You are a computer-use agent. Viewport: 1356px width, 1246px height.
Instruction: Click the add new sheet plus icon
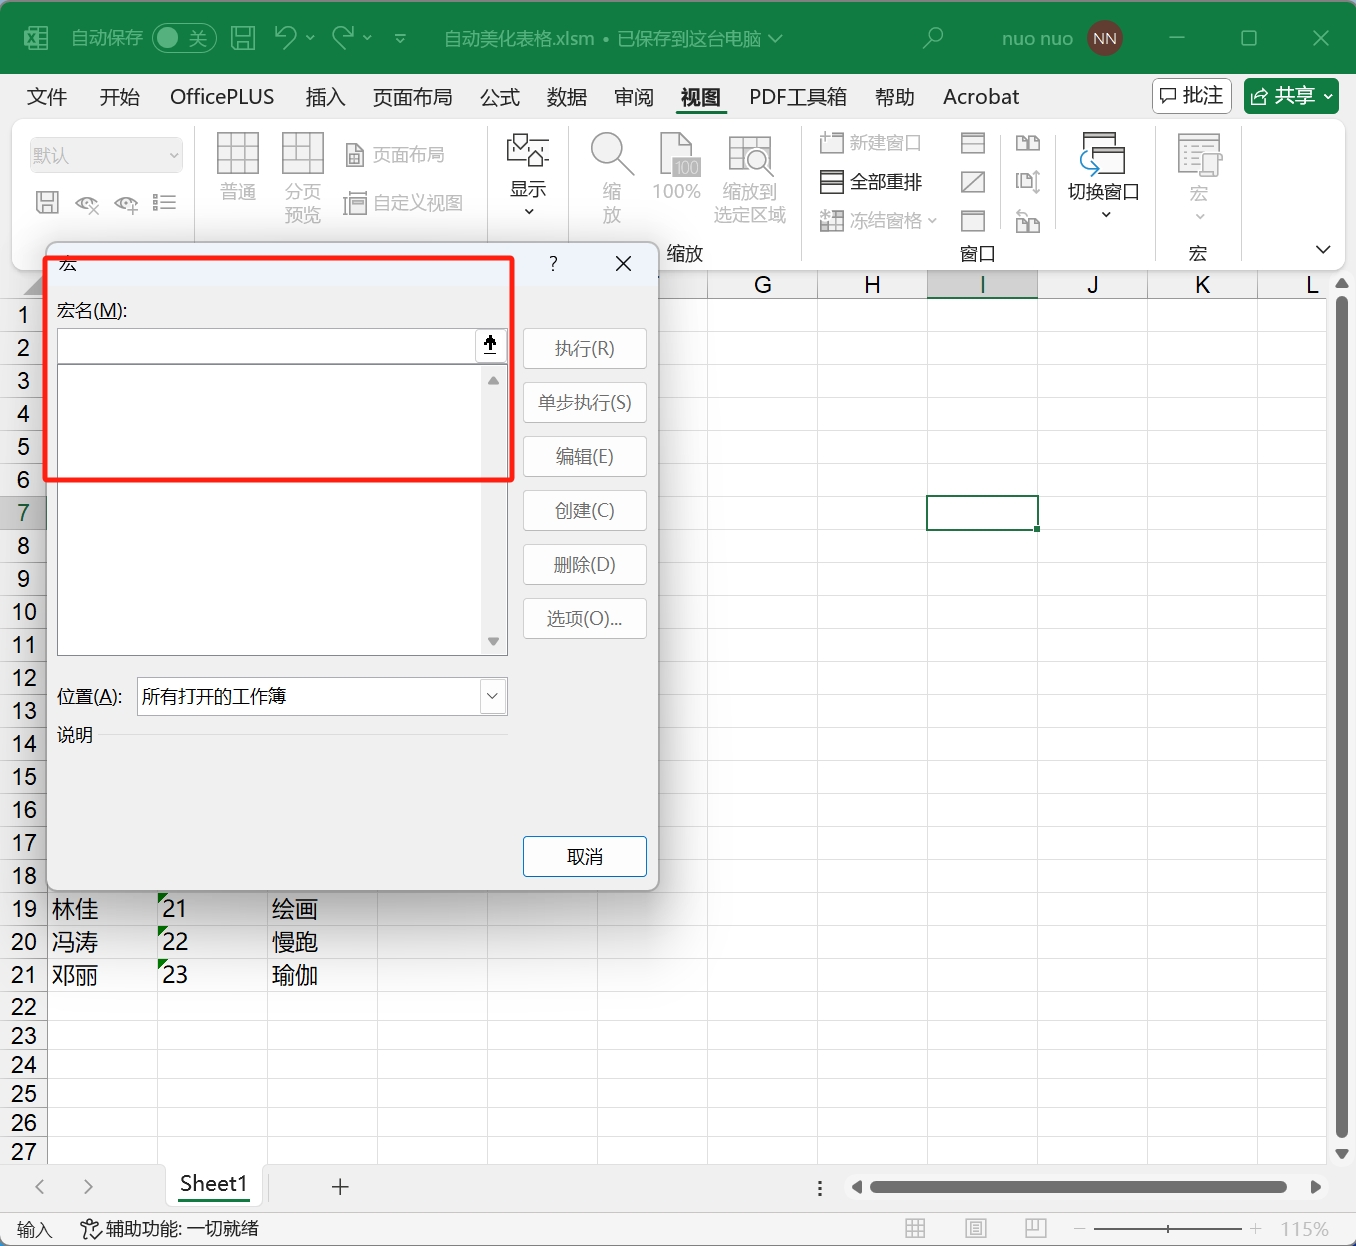pyautogui.click(x=340, y=1187)
